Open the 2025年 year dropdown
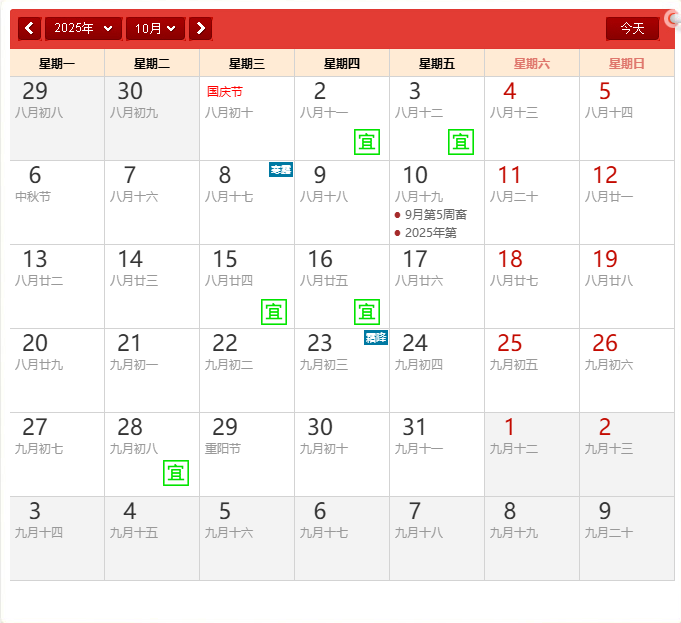Image resolution: width=681 pixels, height=623 pixels. click(x=83, y=29)
